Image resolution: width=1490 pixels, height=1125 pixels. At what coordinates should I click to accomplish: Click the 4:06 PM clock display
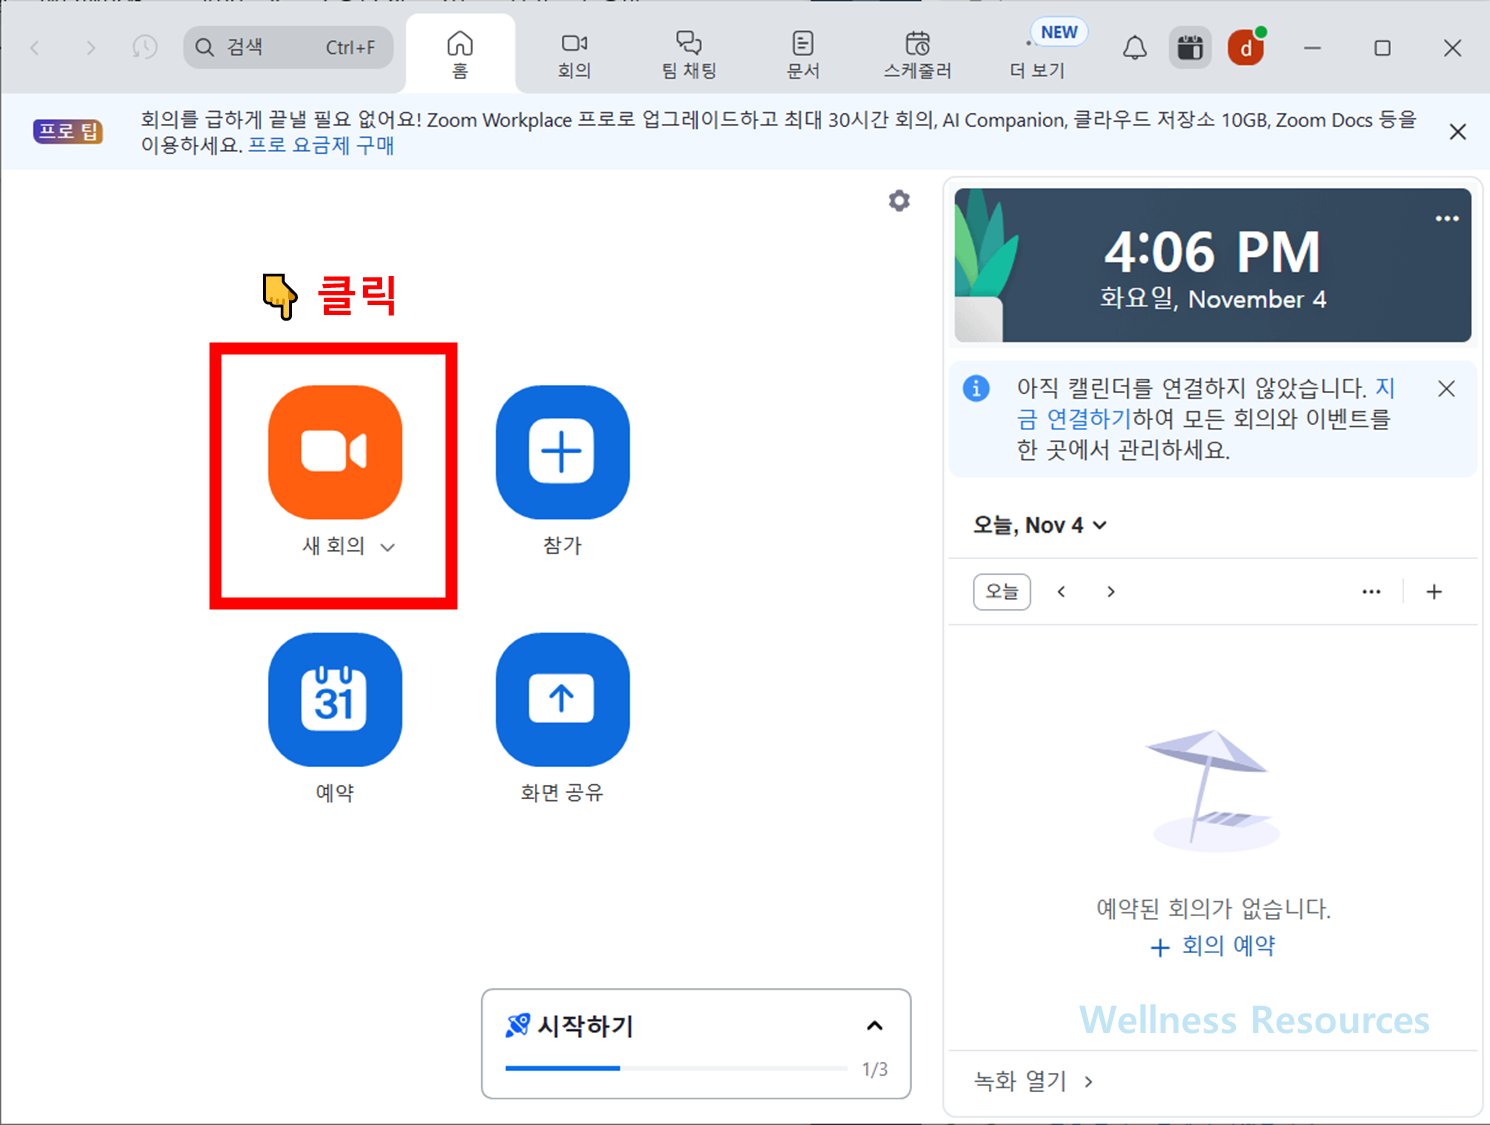1212,251
